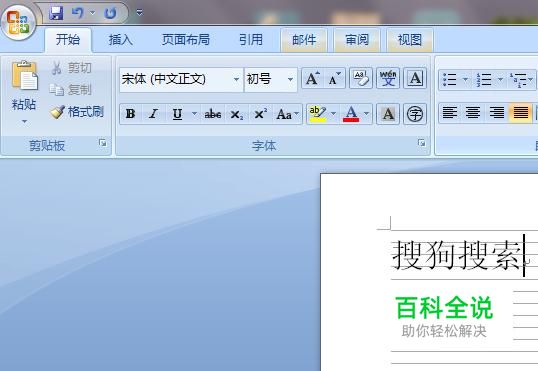Open the Office button menu

pos(19,23)
